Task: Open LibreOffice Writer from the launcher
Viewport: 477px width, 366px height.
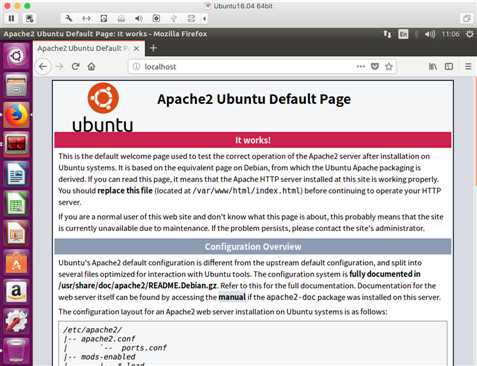Action: pyautogui.click(x=16, y=174)
